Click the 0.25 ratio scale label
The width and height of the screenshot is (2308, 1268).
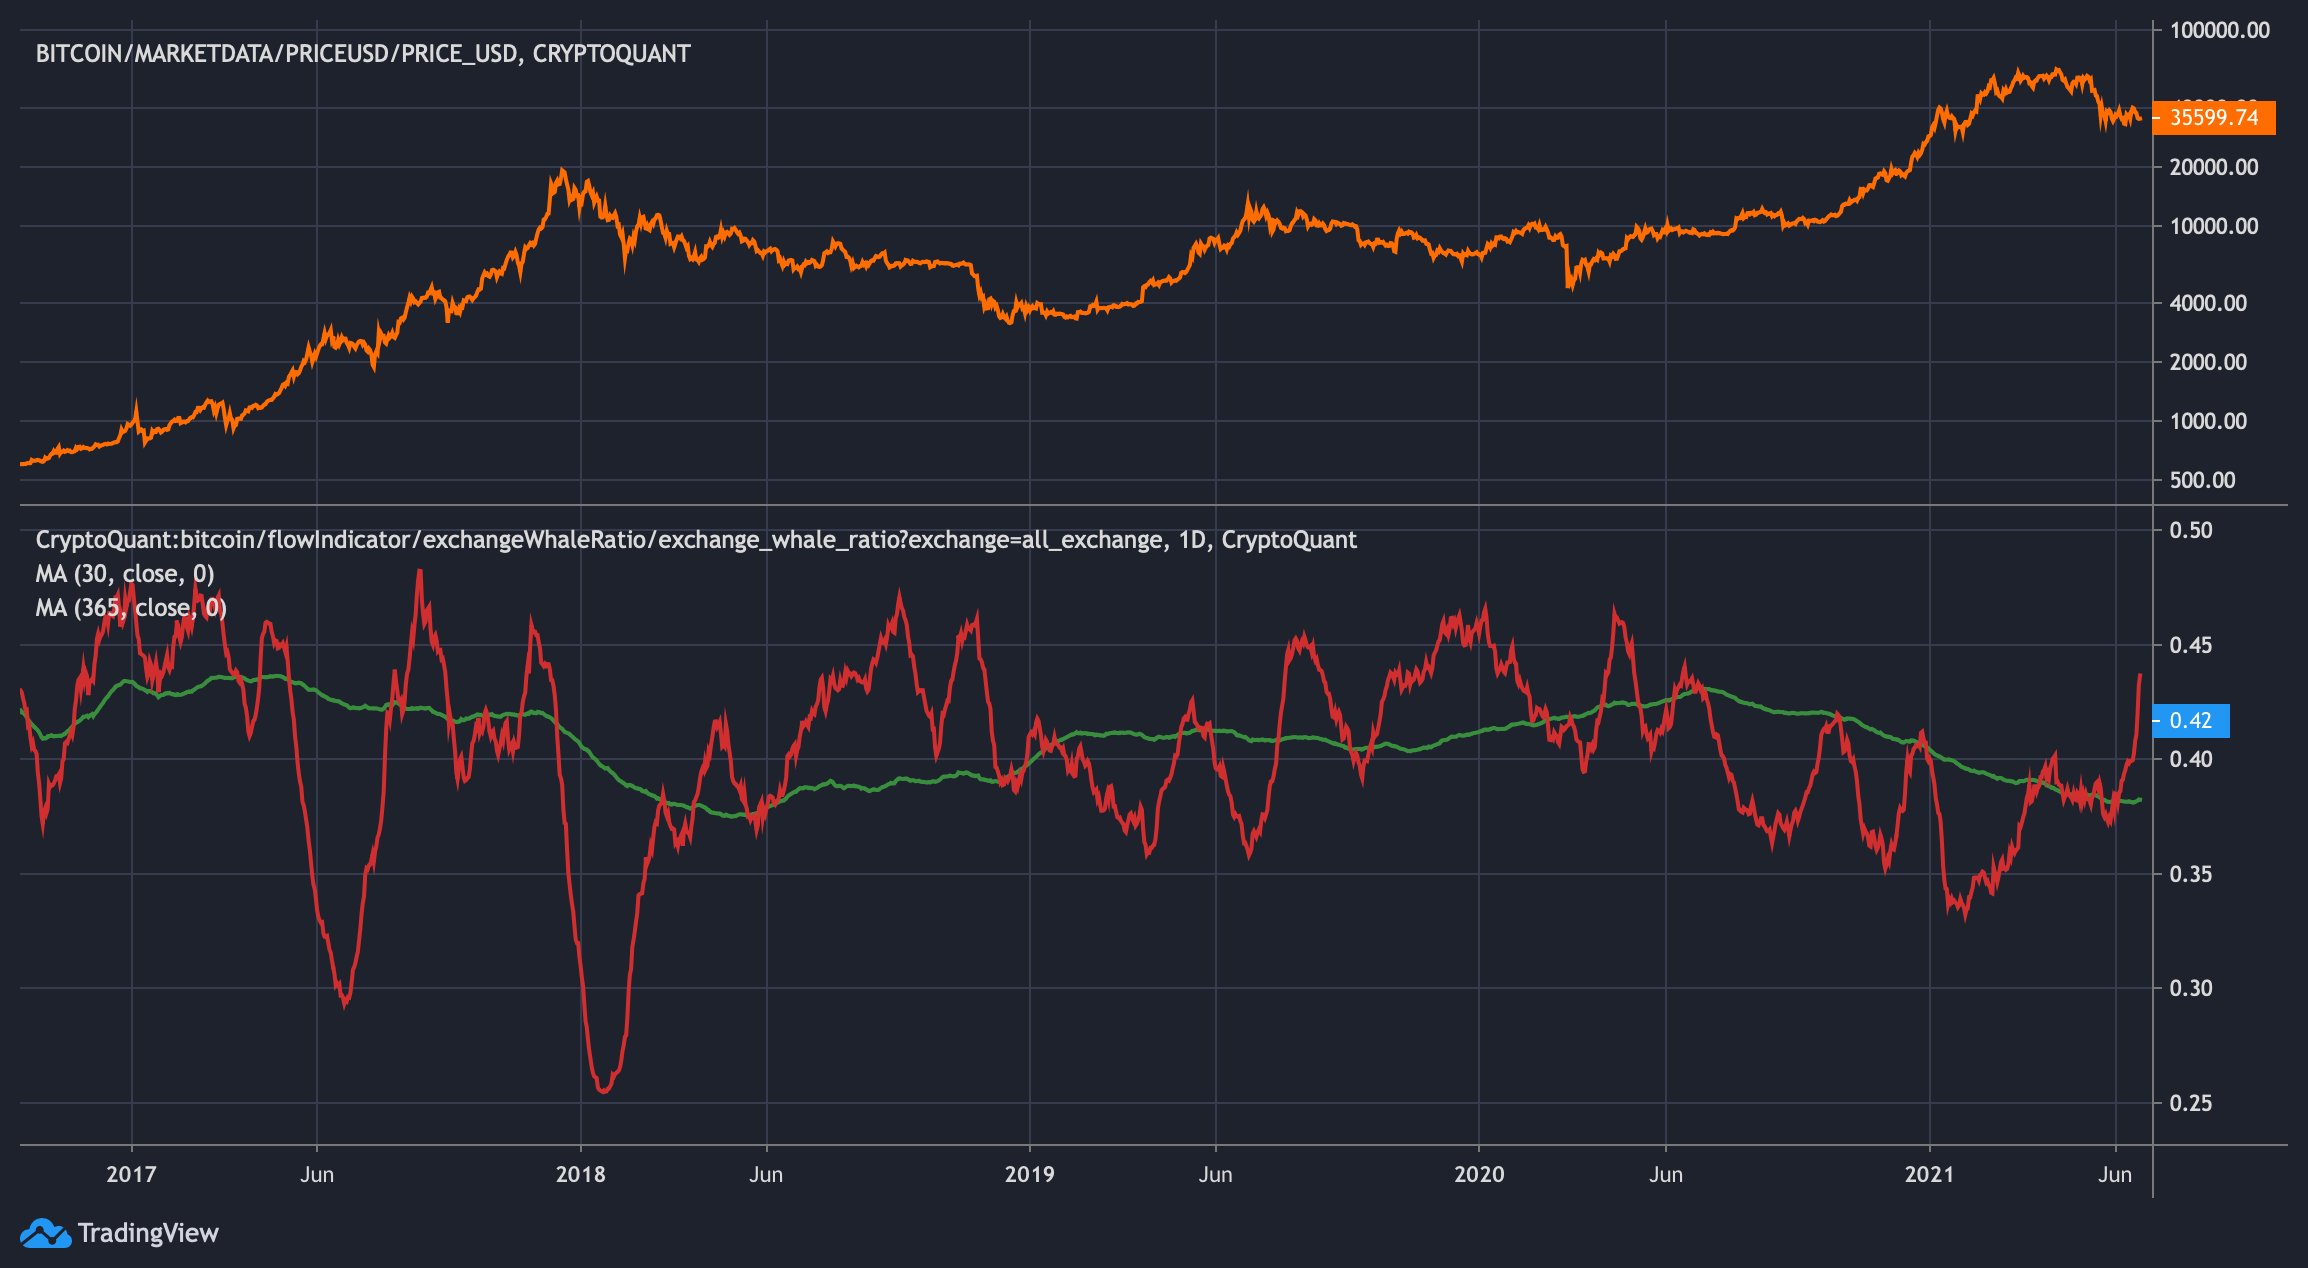tap(2191, 1103)
